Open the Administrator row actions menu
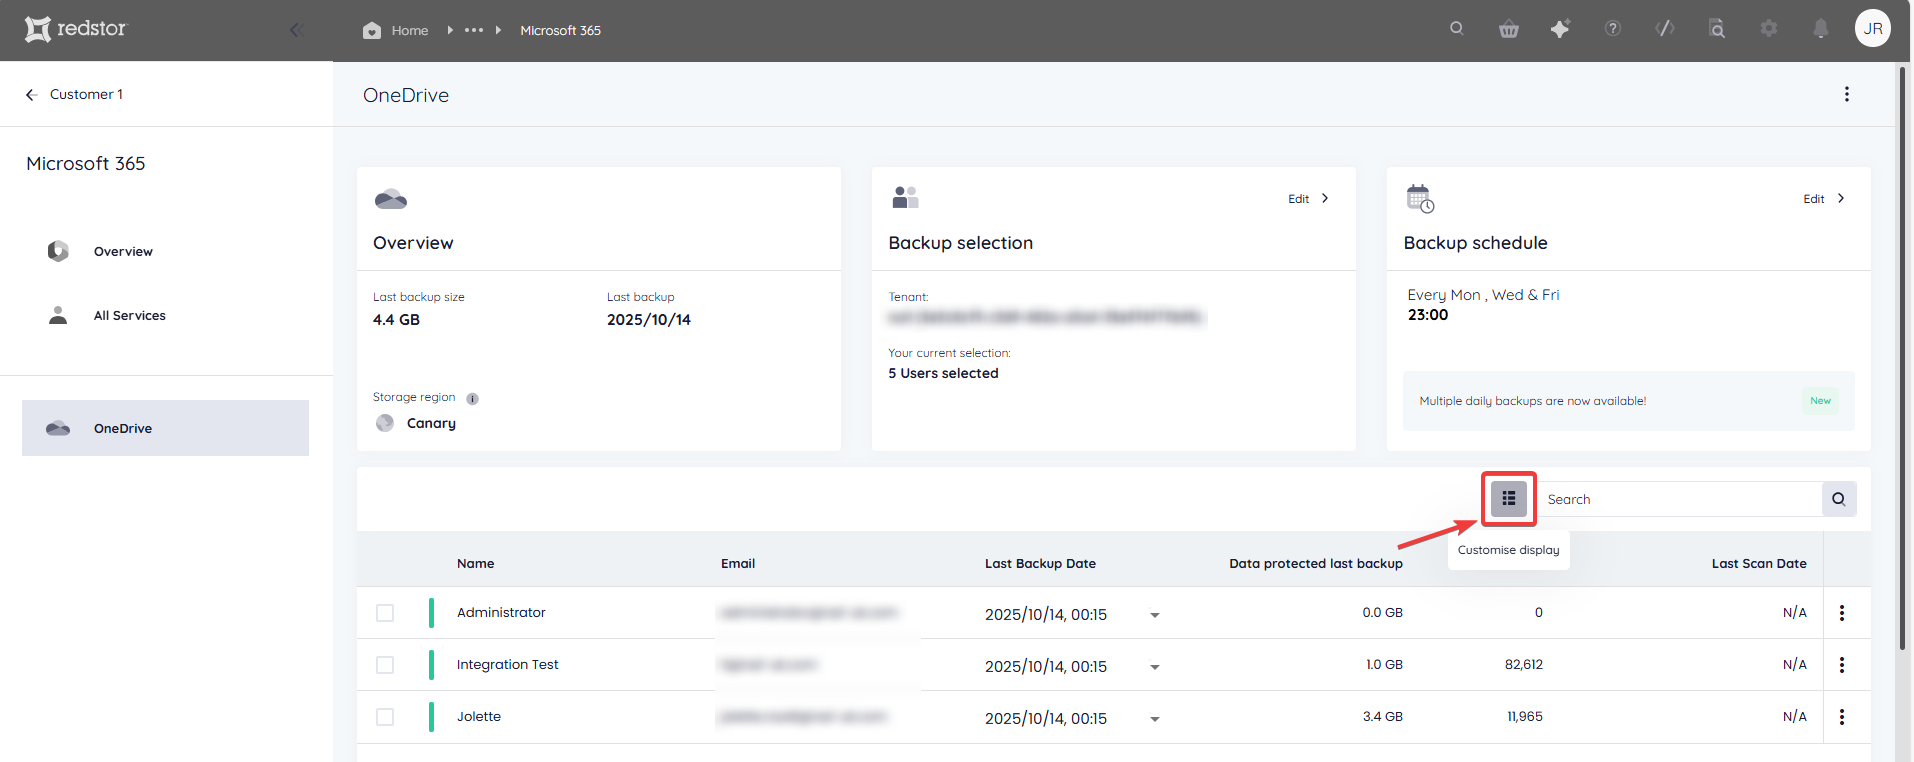Screen dimensions: 1914x762 (x=1842, y=613)
